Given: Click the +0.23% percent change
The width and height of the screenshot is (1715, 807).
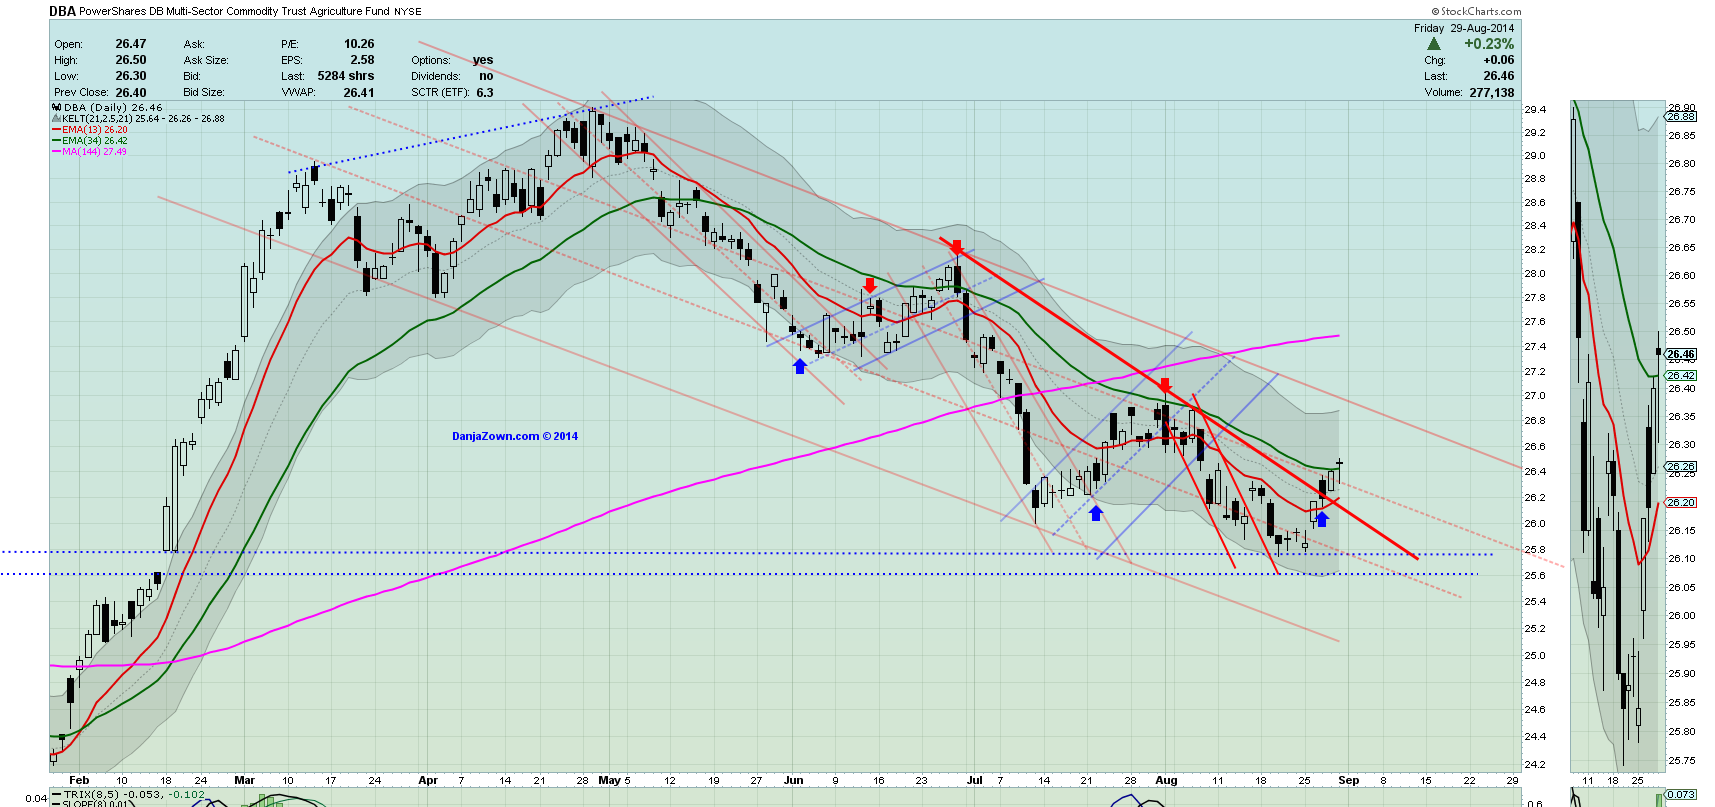Looking at the screenshot, I should click(1489, 44).
